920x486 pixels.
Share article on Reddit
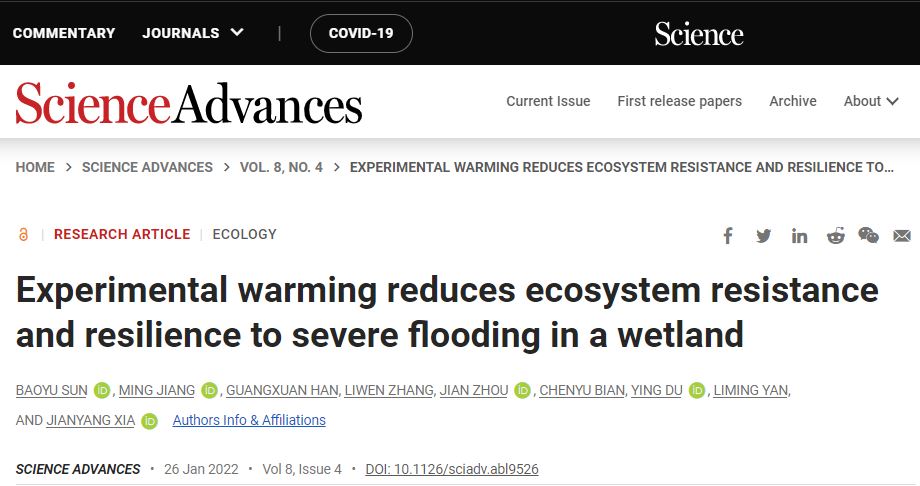[835, 236]
